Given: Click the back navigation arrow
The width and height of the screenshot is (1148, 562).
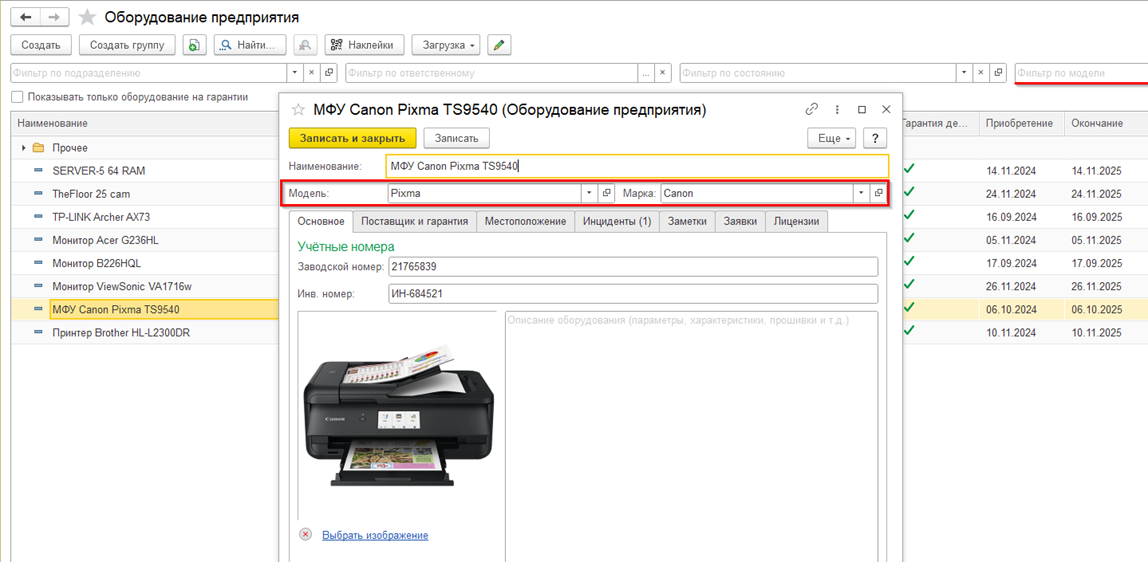Looking at the screenshot, I should 26,17.
